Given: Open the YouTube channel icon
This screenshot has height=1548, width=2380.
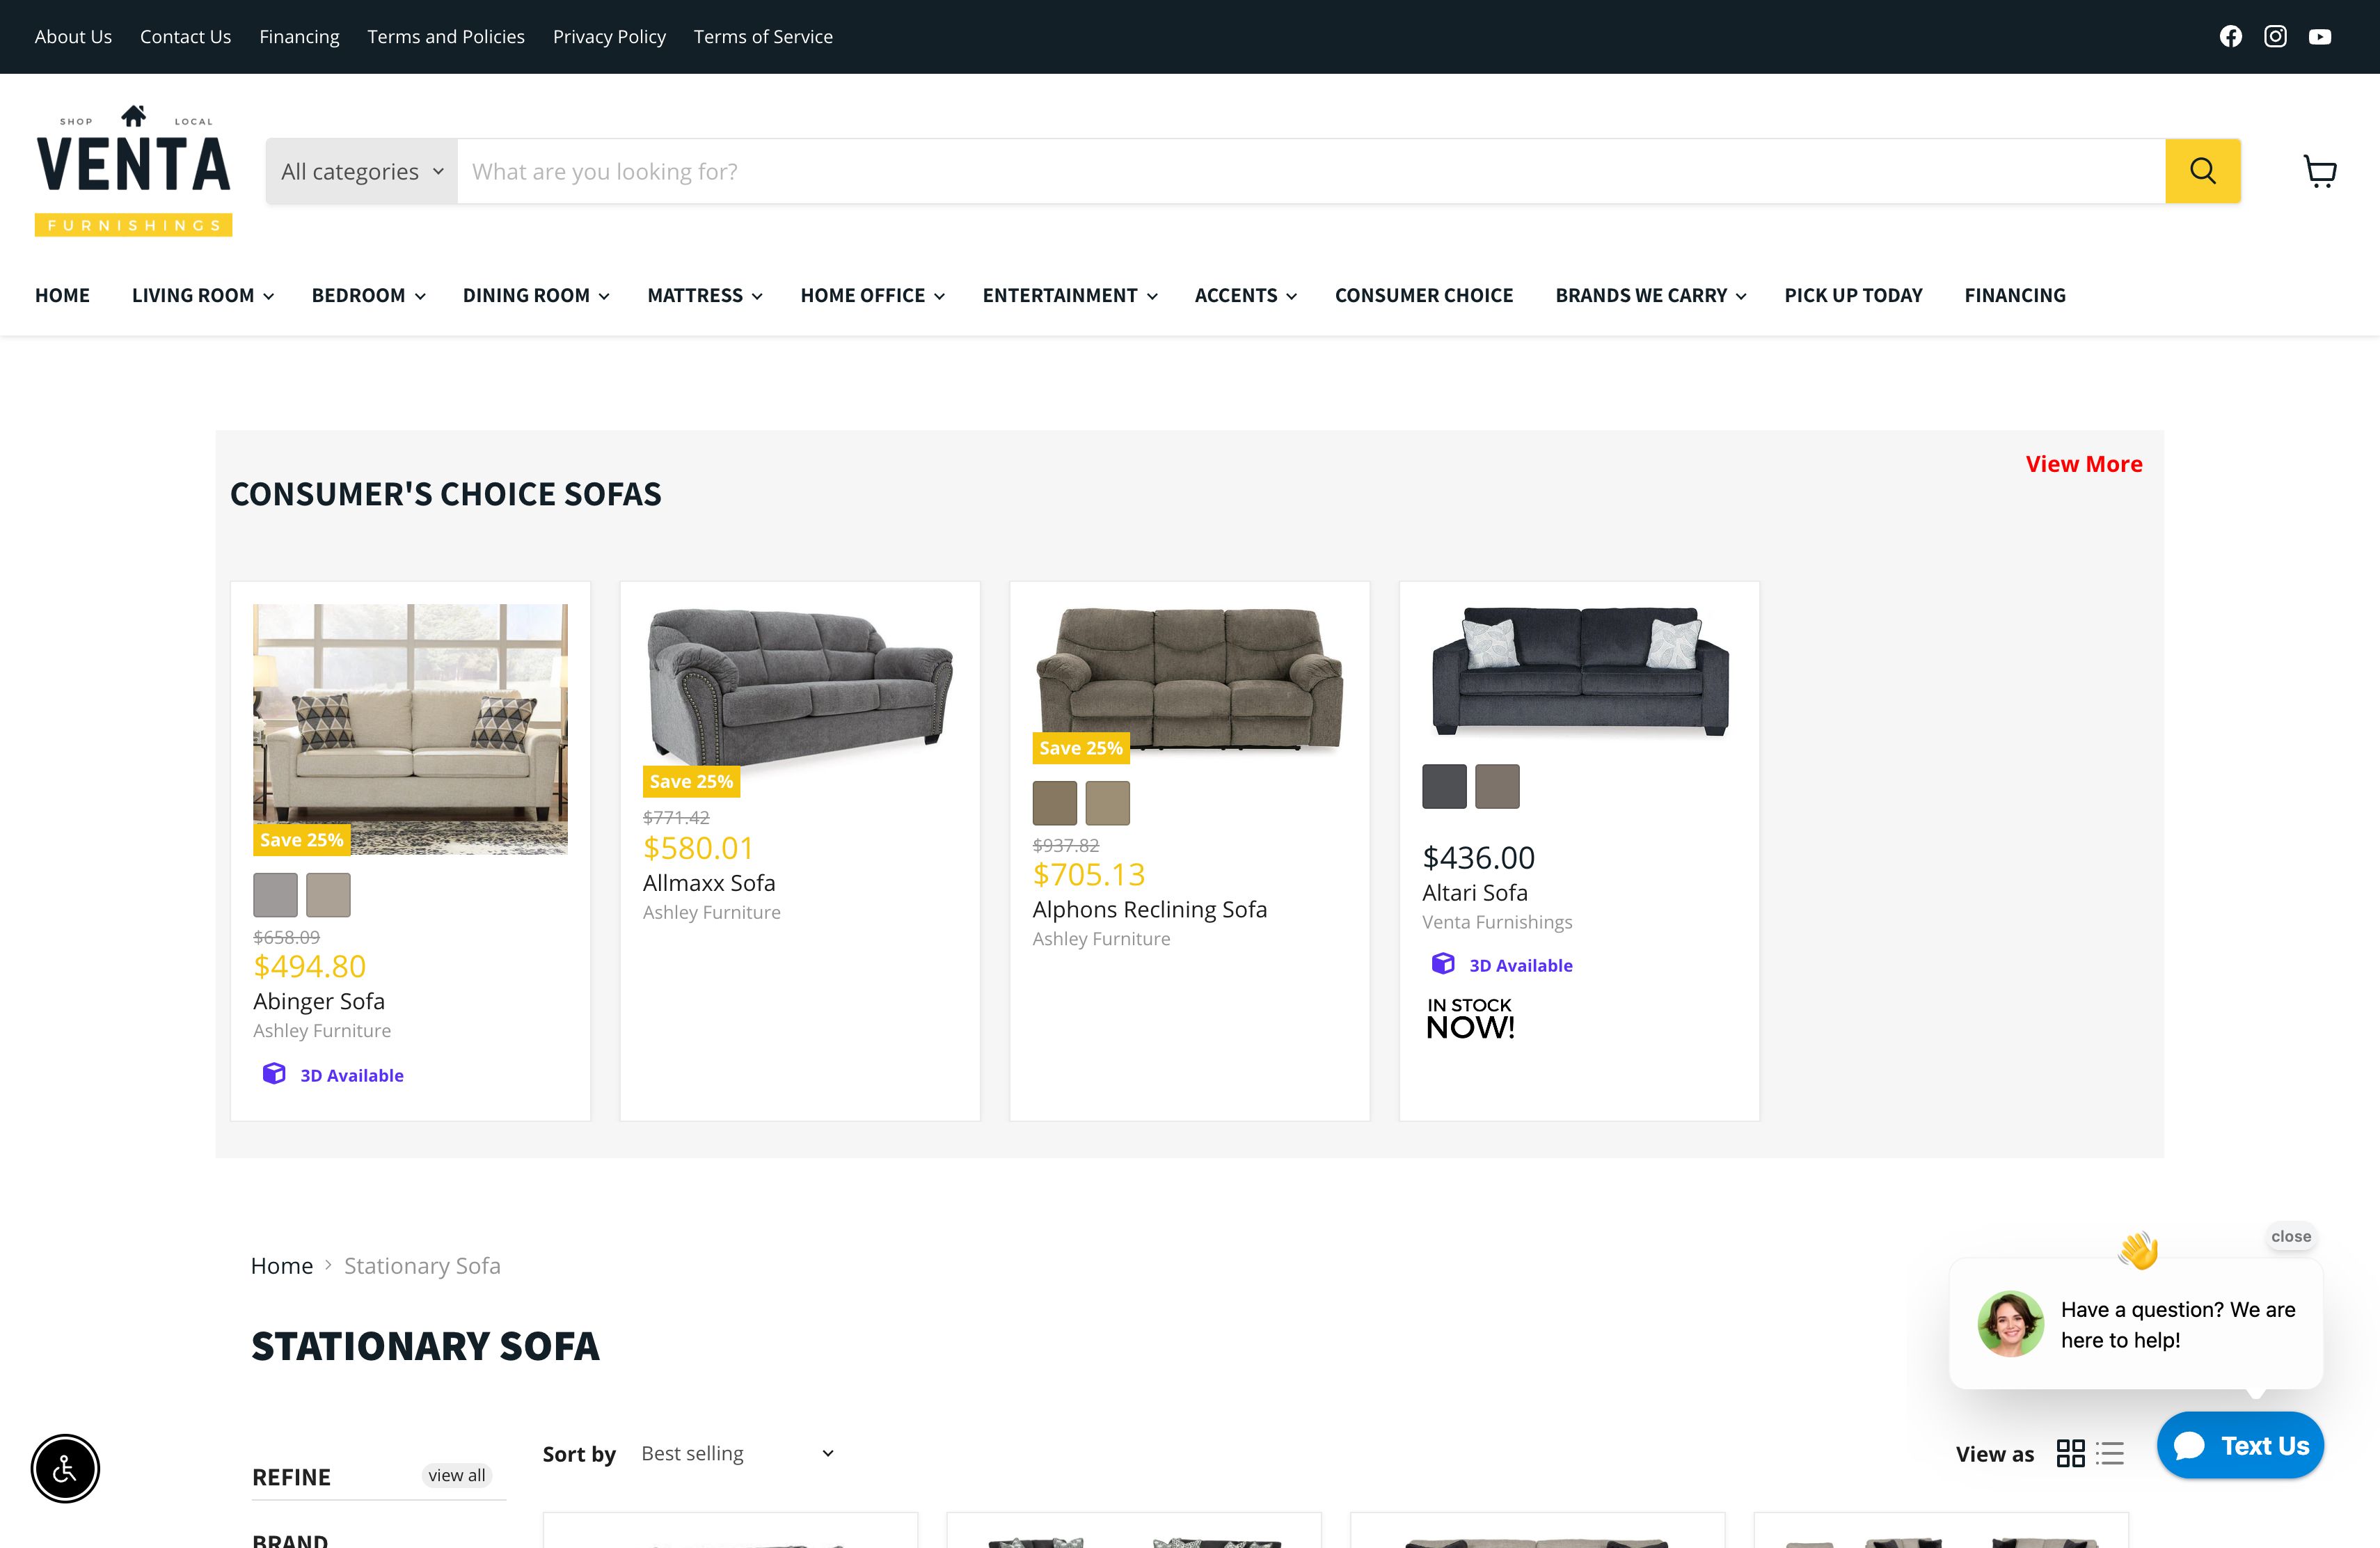Looking at the screenshot, I should pos(2321,36).
